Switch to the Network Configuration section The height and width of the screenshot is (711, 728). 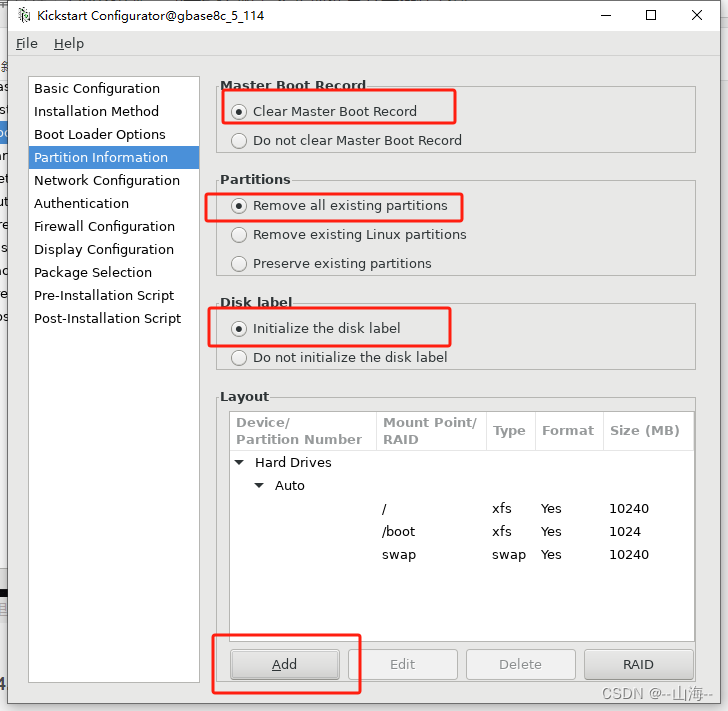[114, 180]
